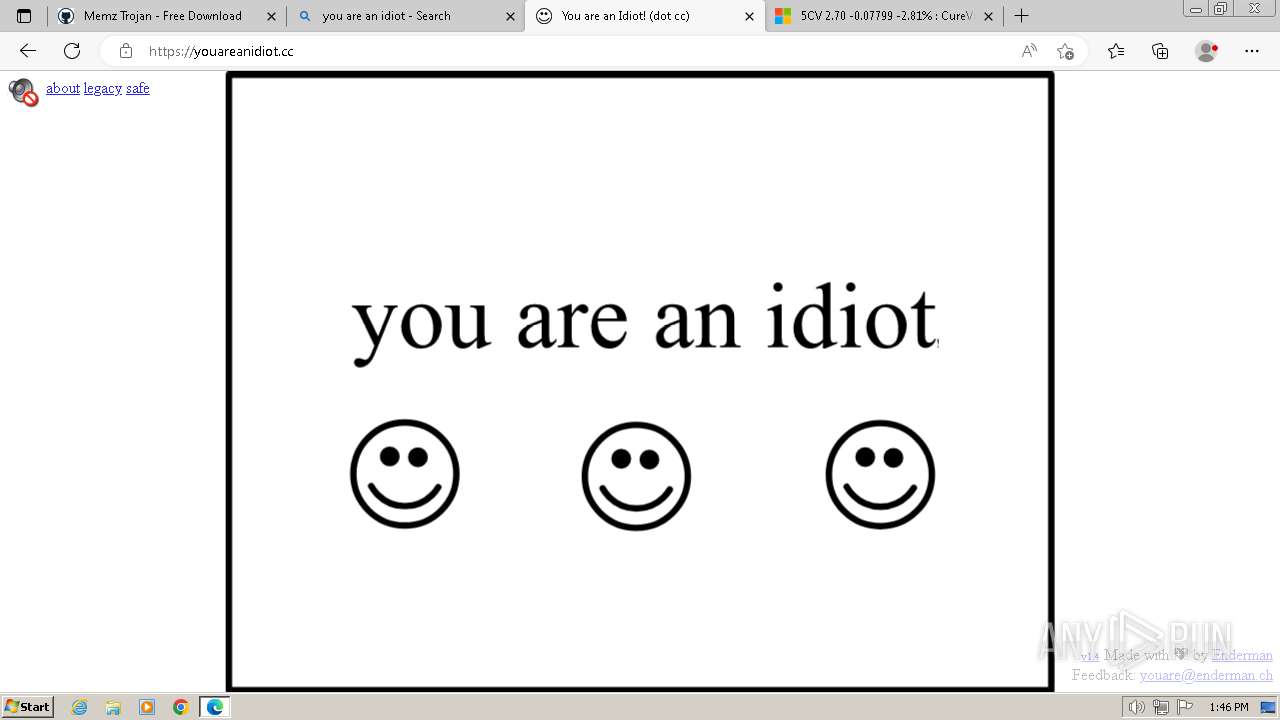Screen dimensions: 1280x720
Task: Open the network tray icon
Action: point(1161,707)
